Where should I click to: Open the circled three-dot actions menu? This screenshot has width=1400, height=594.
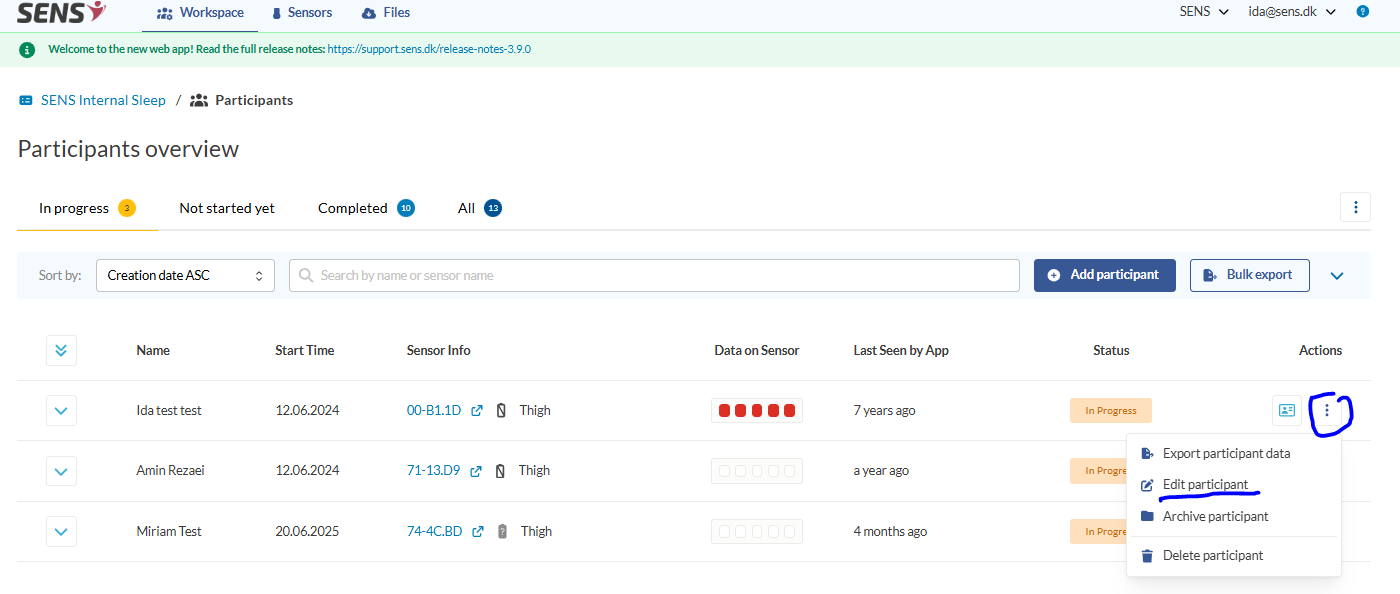pos(1328,410)
